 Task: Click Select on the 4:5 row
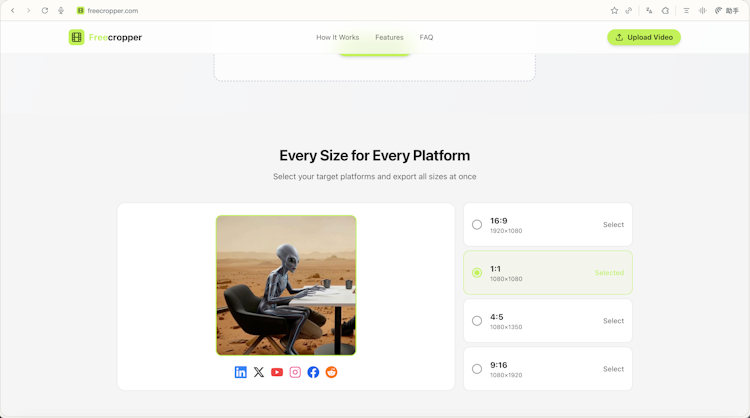[x=613, y=320]
